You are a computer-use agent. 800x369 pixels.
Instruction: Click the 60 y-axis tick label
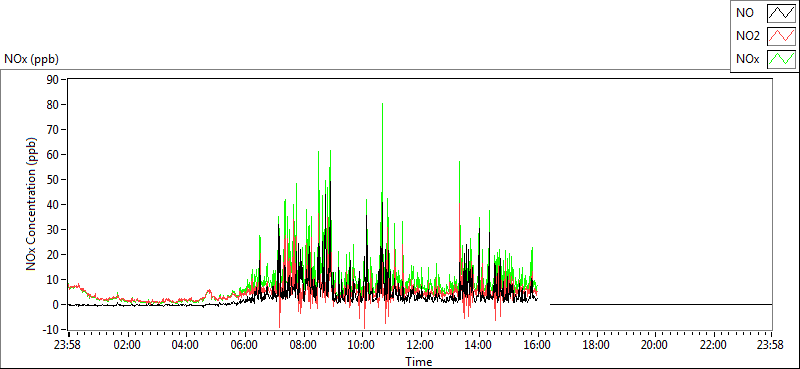point(53,155)
